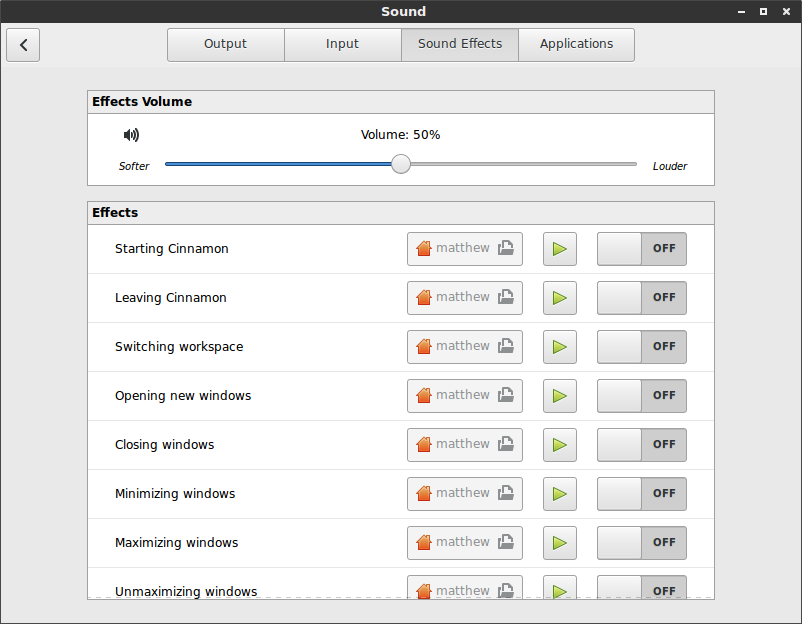
Task: Open the Applications tab
Action: [x=576, y=44]
